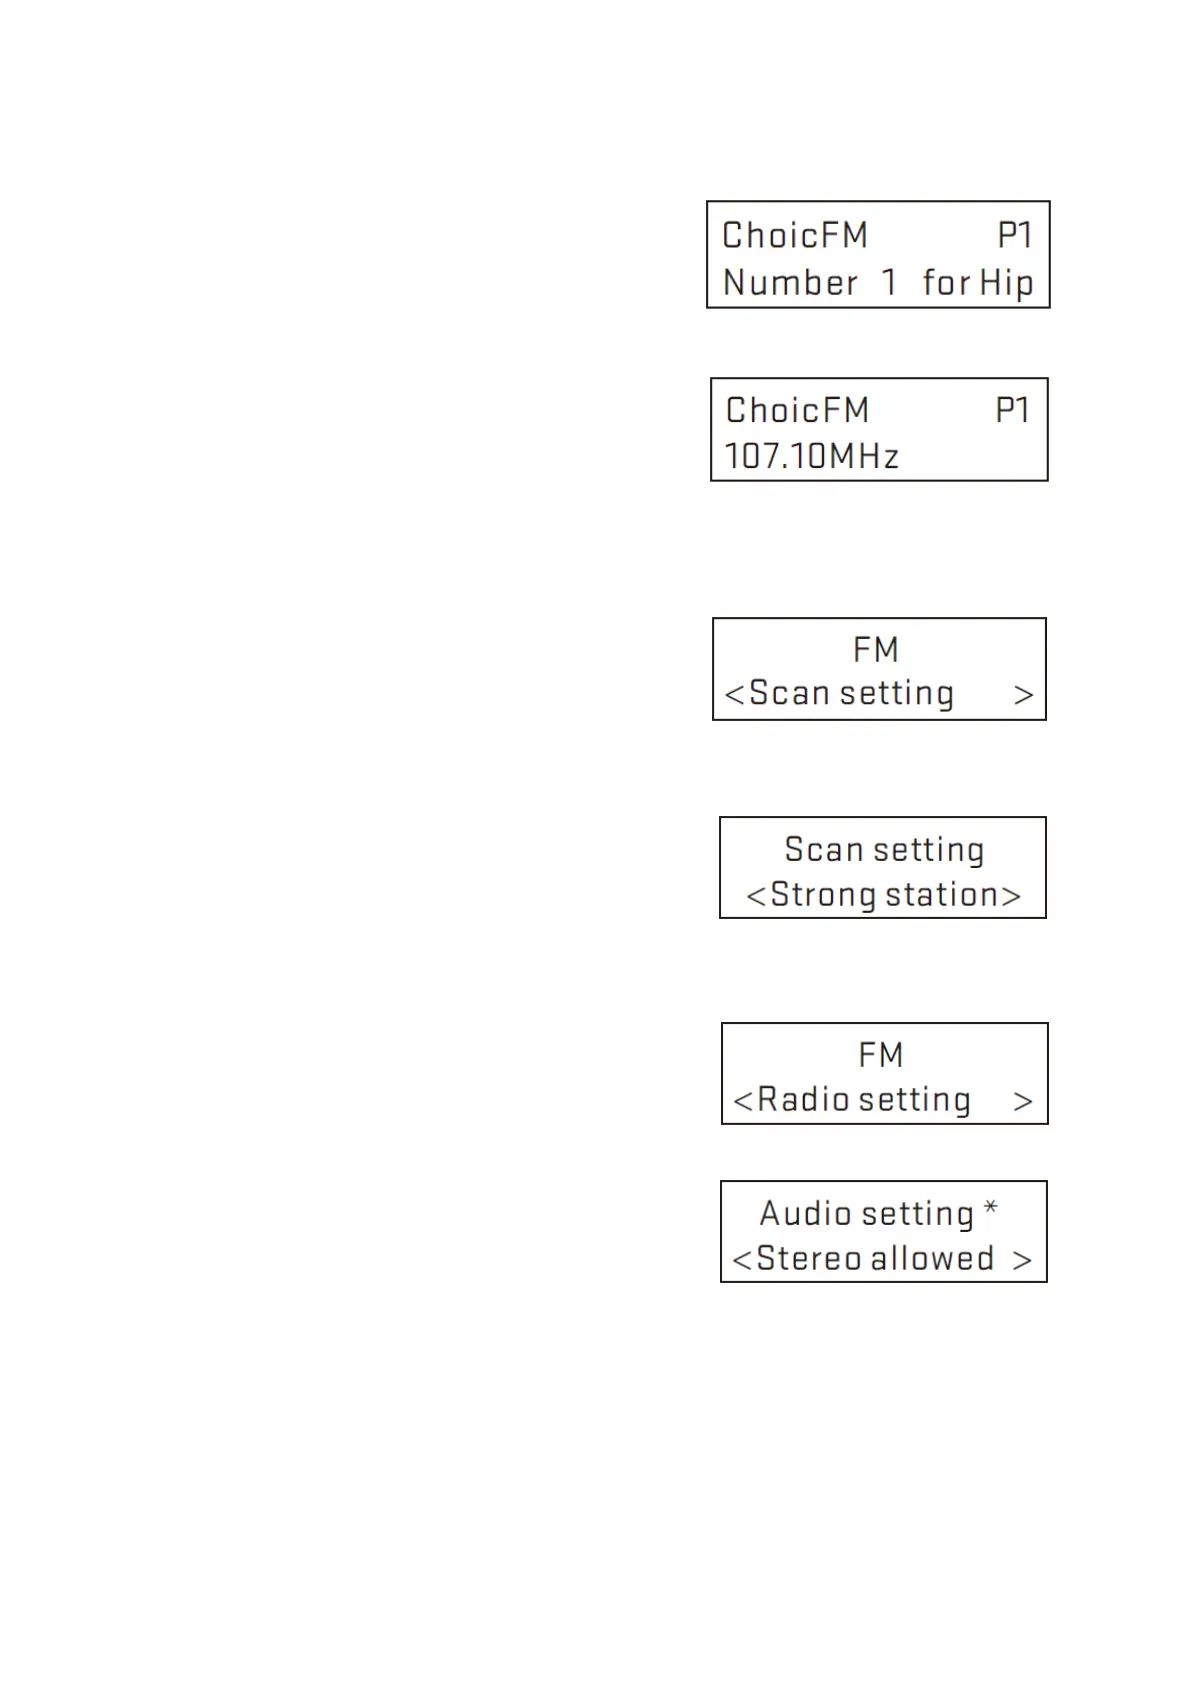Click P1 preset in the 107.10MHz display
The width and height of the screenshot is (1191, 1684).
1012,410
